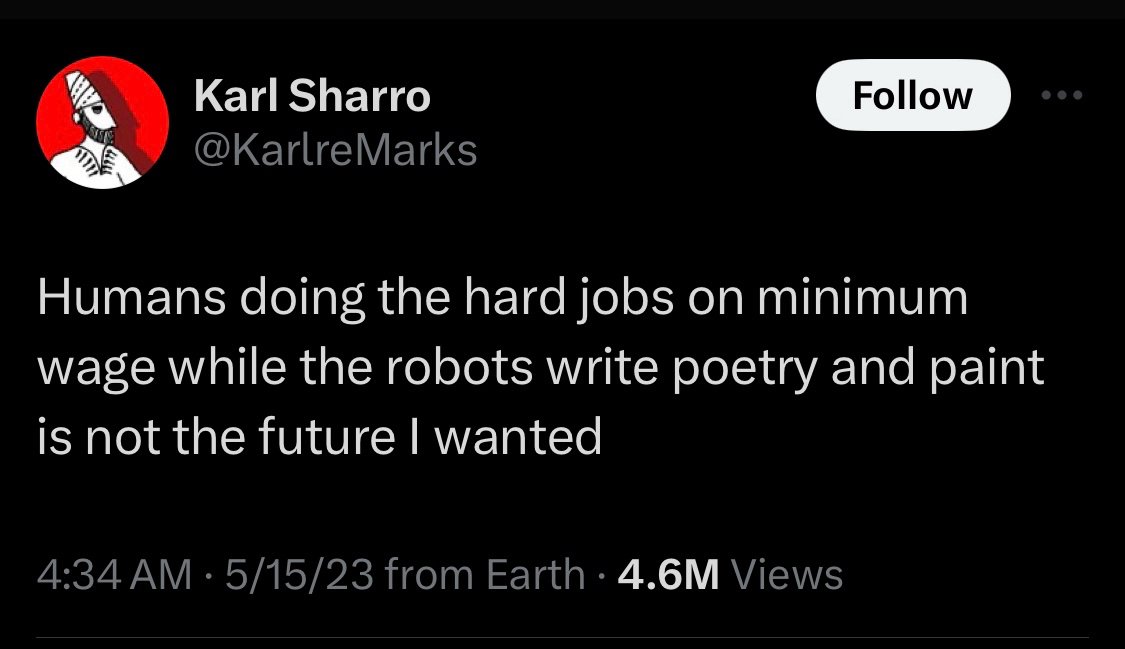1125x649 pixels.
Task: Click the 4:34 AM timestamp
Action: pyautogui.click(x=113, y=574)
